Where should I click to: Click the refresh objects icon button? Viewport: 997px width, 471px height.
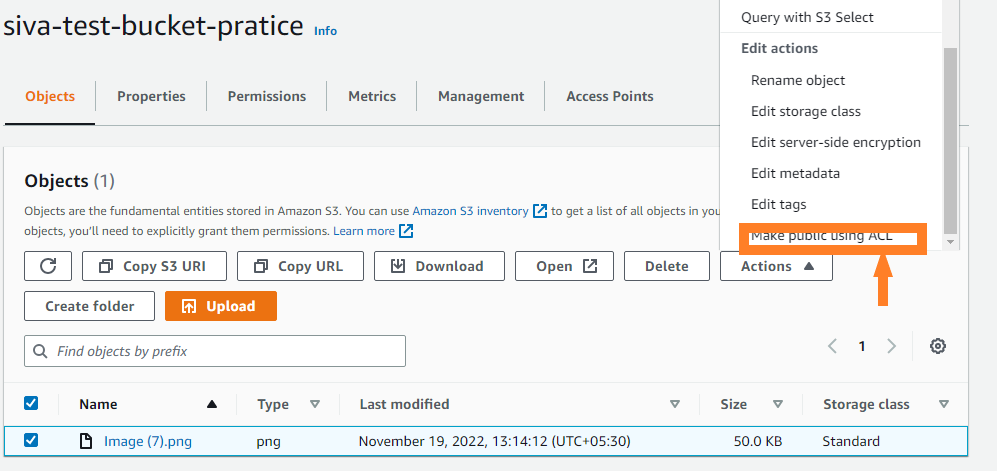point(48,266)
